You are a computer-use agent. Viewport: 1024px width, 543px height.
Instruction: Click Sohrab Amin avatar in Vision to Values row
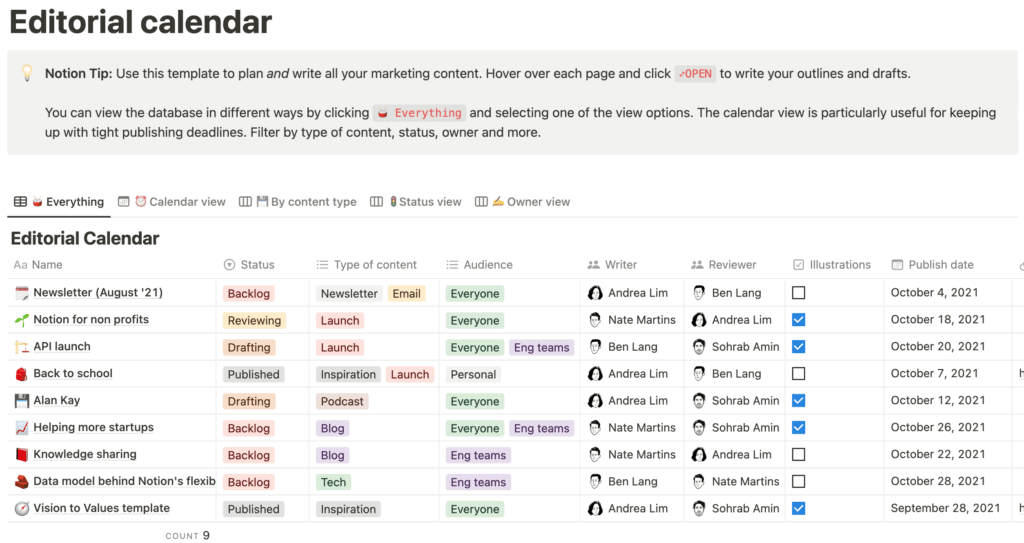click(x=699, y=508)
